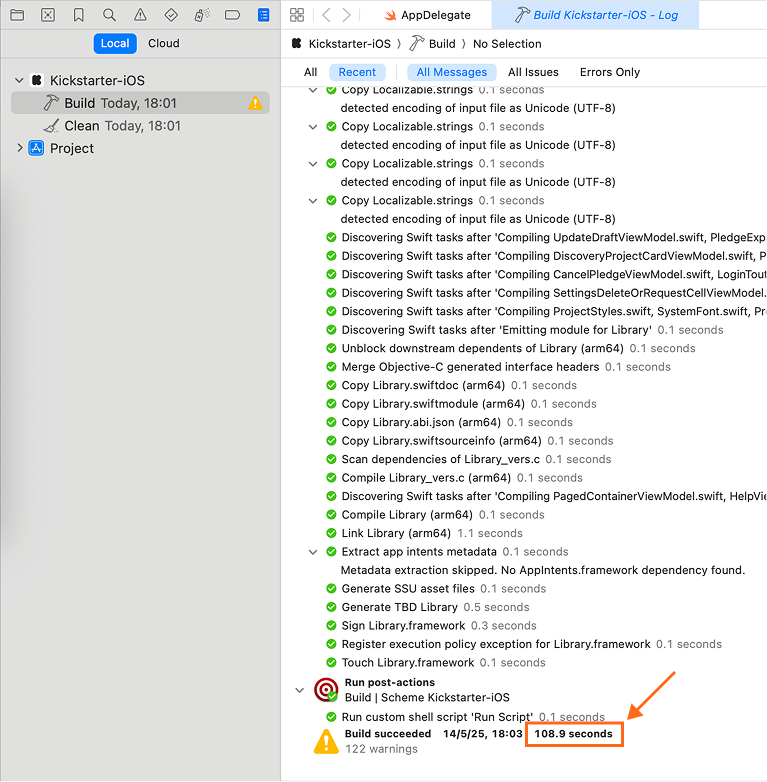Click the related items grid icon

click(x=297, y=15)
